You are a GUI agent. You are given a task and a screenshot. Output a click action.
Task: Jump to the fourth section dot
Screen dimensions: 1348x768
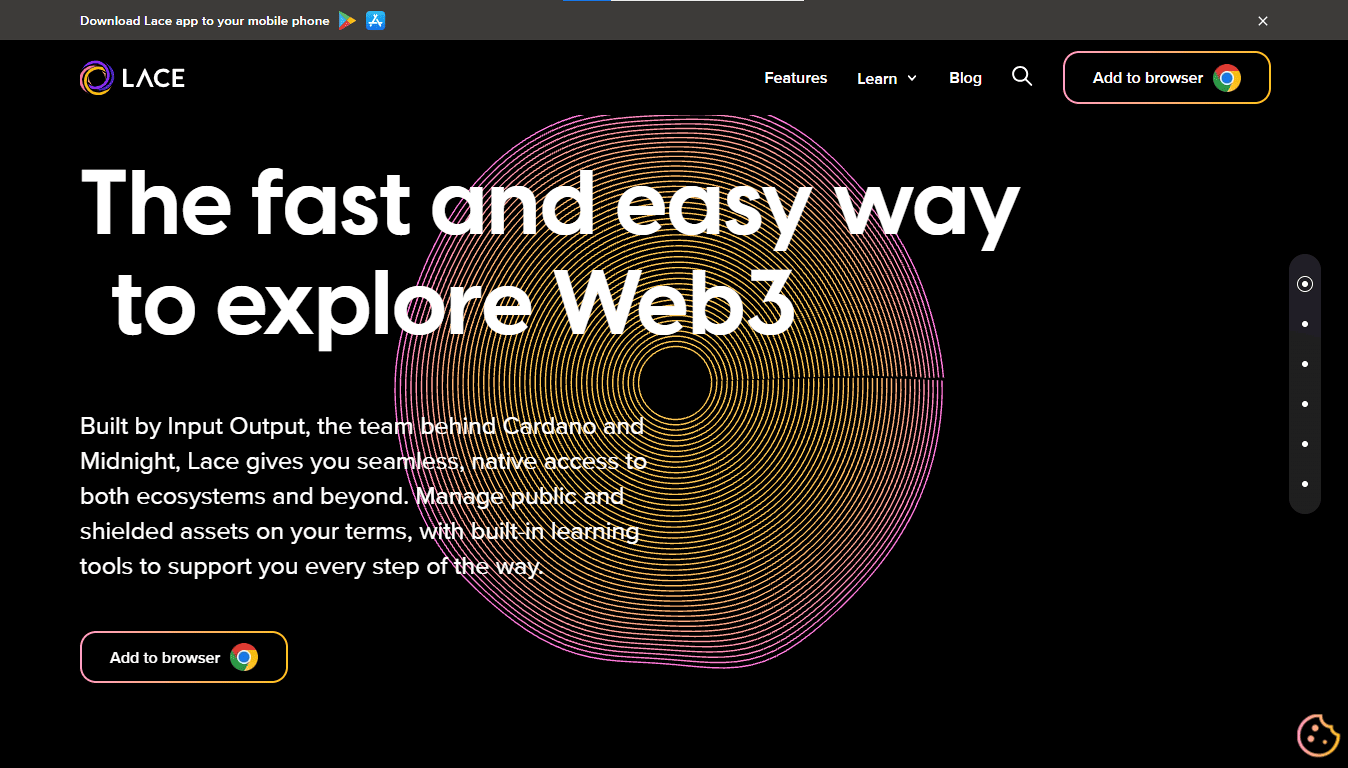pos(1305,404)
